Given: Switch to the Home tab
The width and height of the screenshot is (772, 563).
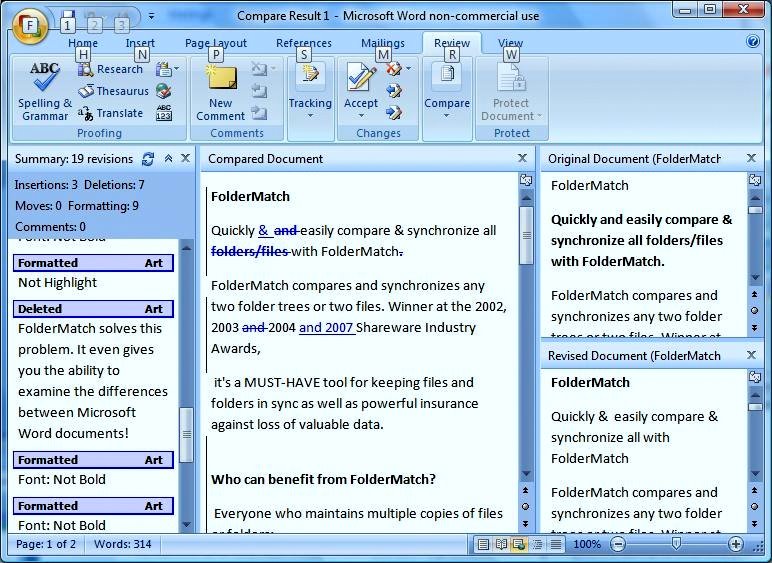Looking at the screenshot, I should pyautogui.click(x=83, y=43).
